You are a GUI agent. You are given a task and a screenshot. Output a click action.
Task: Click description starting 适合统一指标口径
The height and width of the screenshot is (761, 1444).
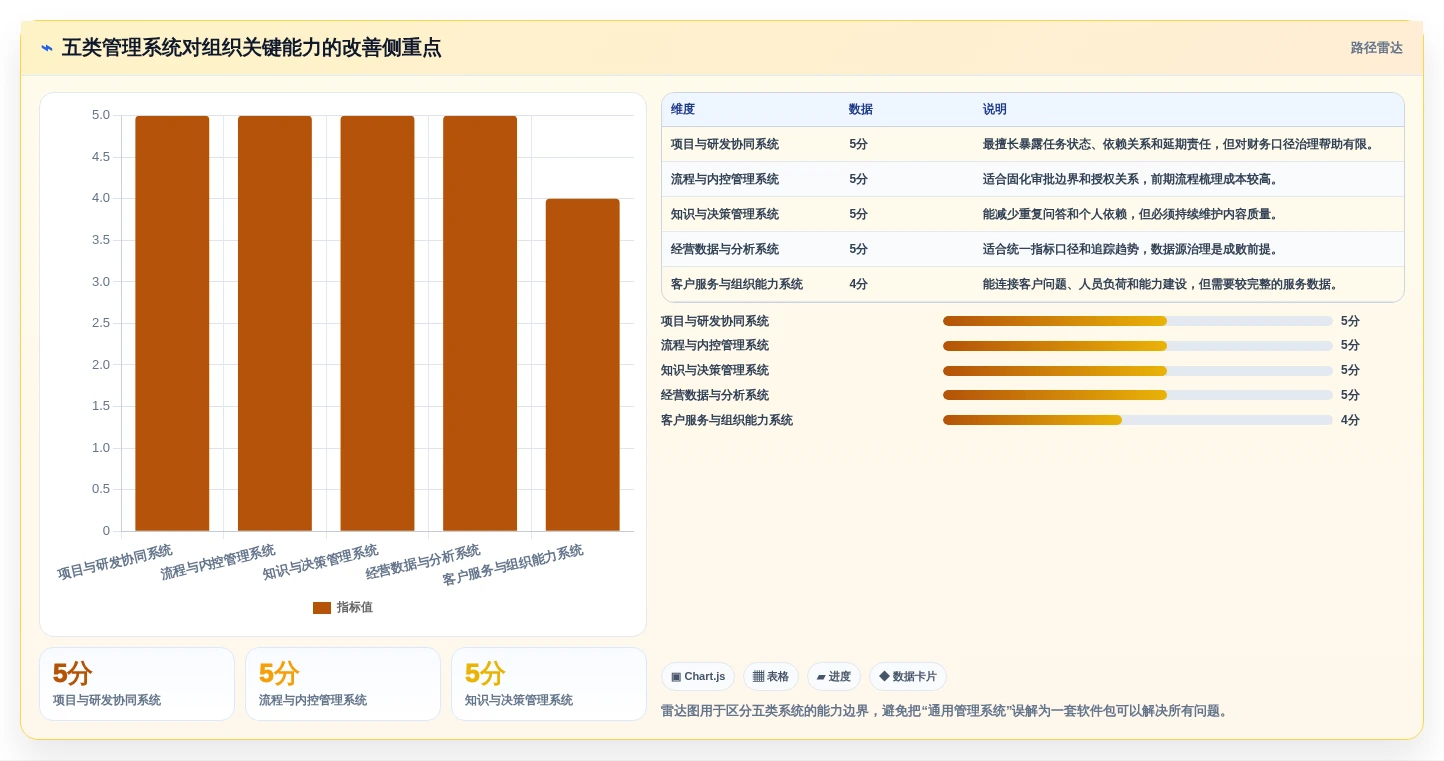pos(1132,250)
